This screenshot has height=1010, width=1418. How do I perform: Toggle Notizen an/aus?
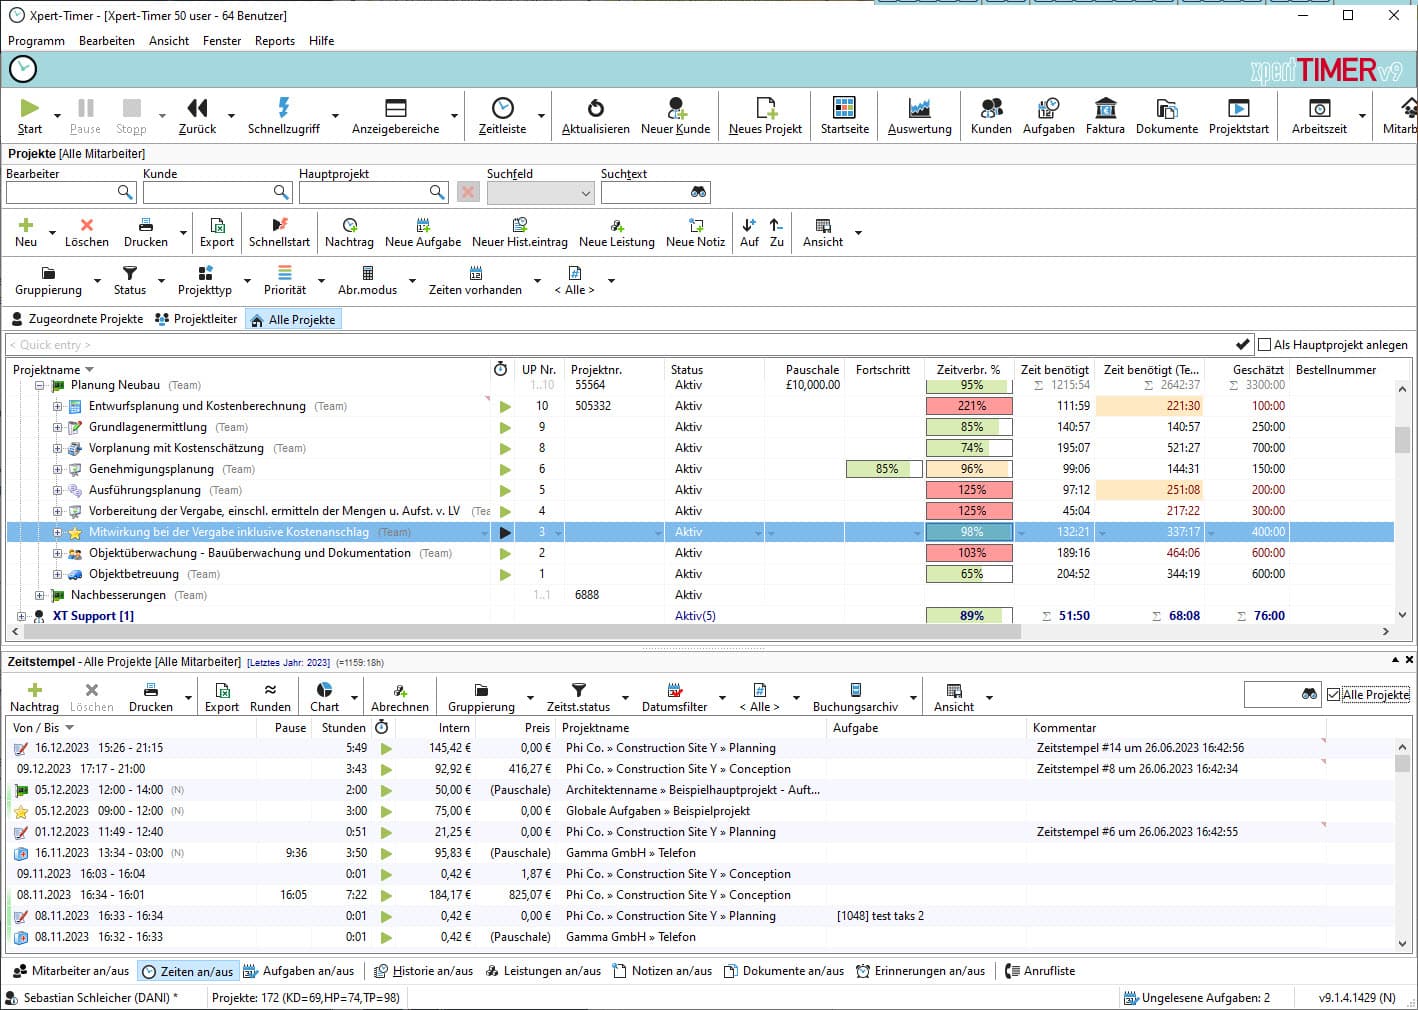(x=662, y=971)
